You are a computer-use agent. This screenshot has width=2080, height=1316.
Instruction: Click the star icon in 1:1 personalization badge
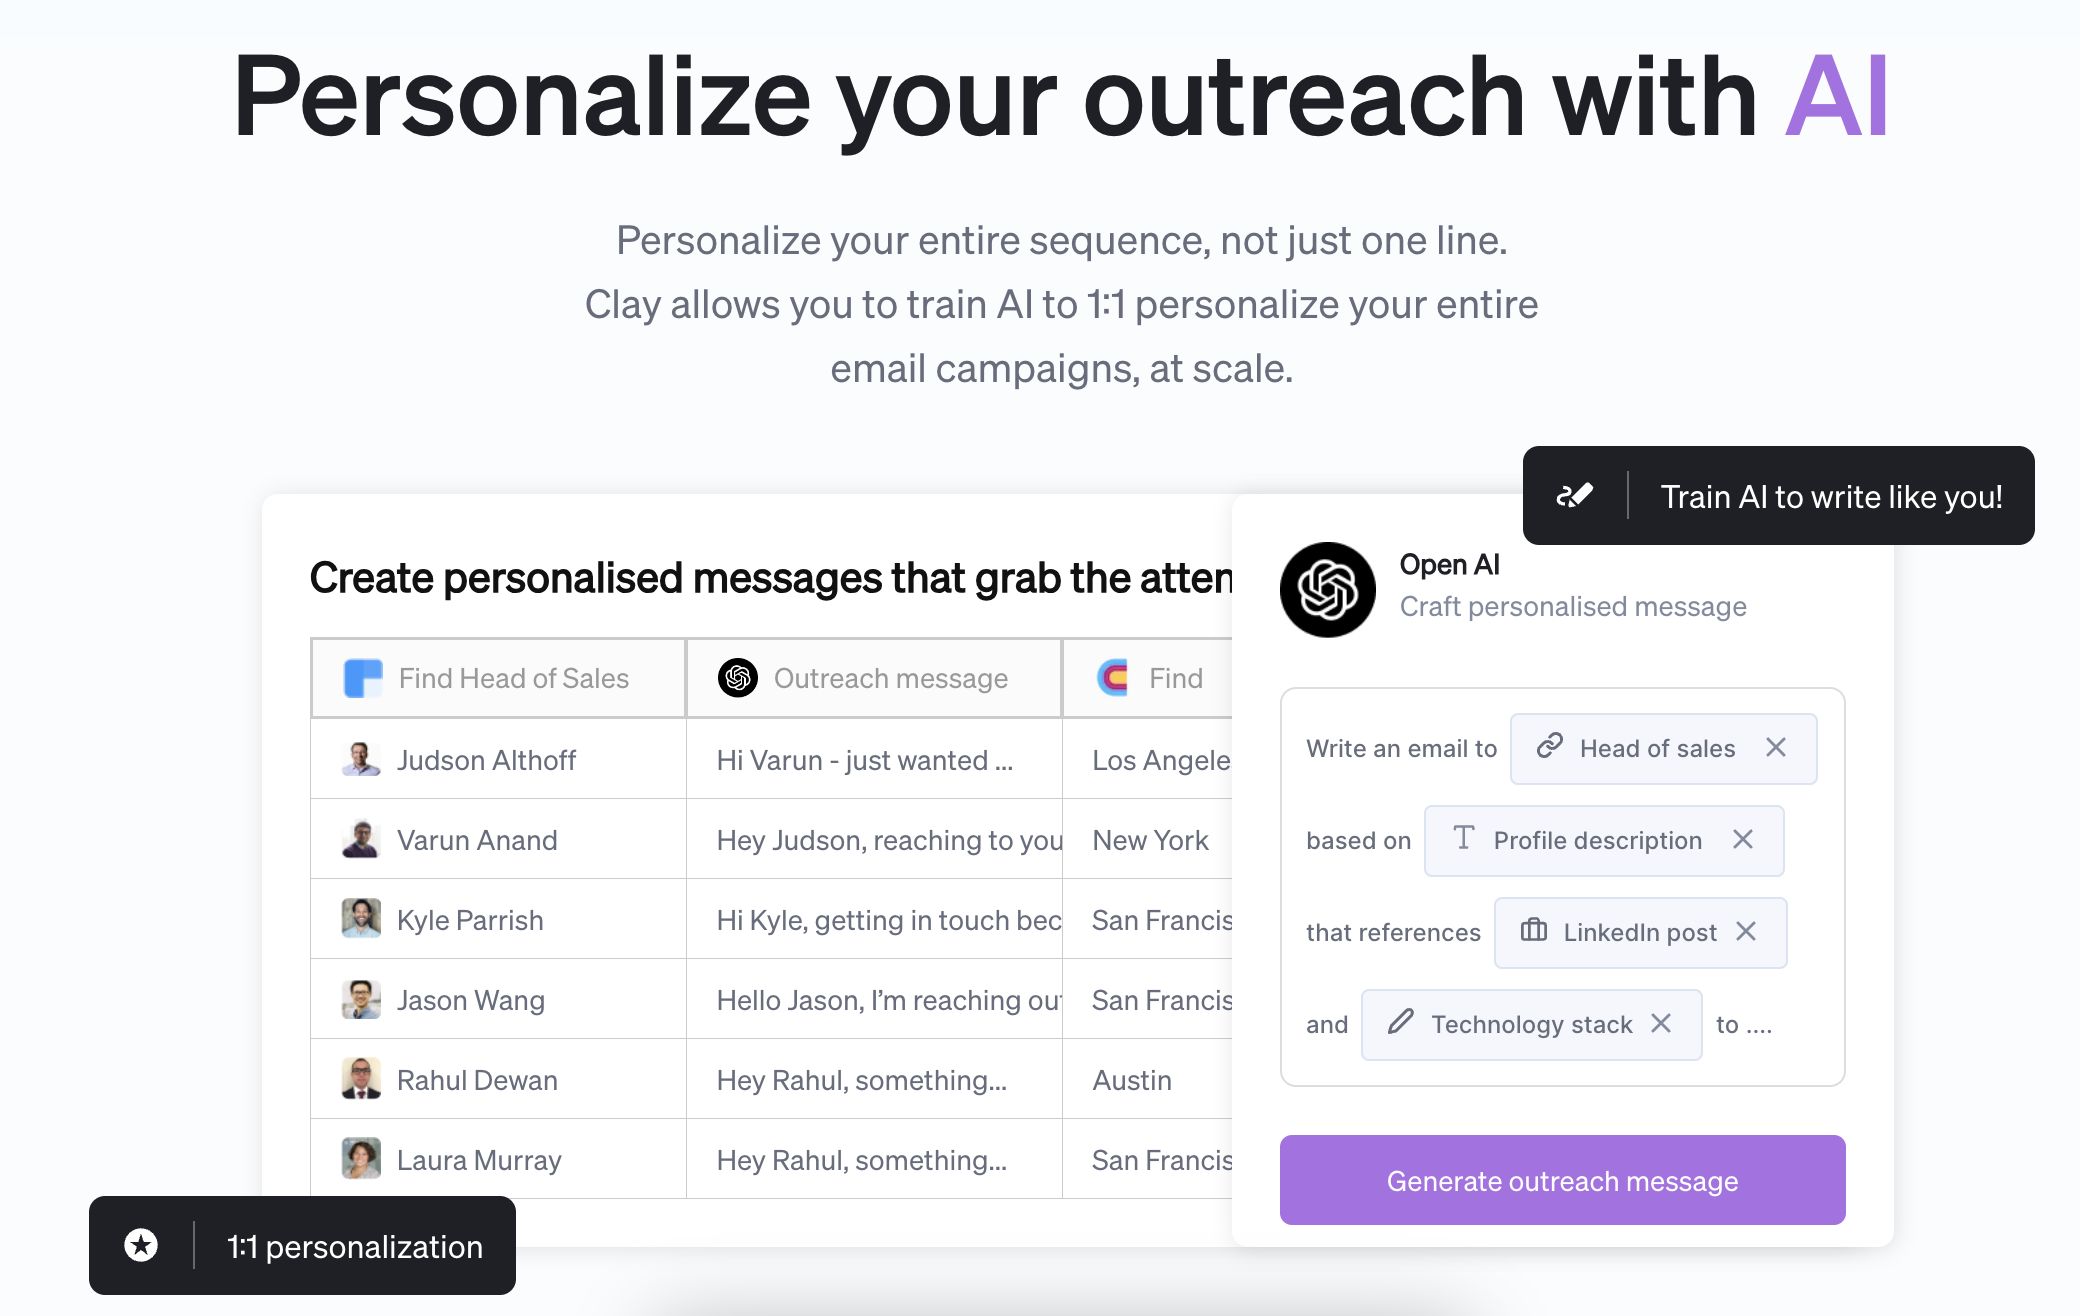141,1246
